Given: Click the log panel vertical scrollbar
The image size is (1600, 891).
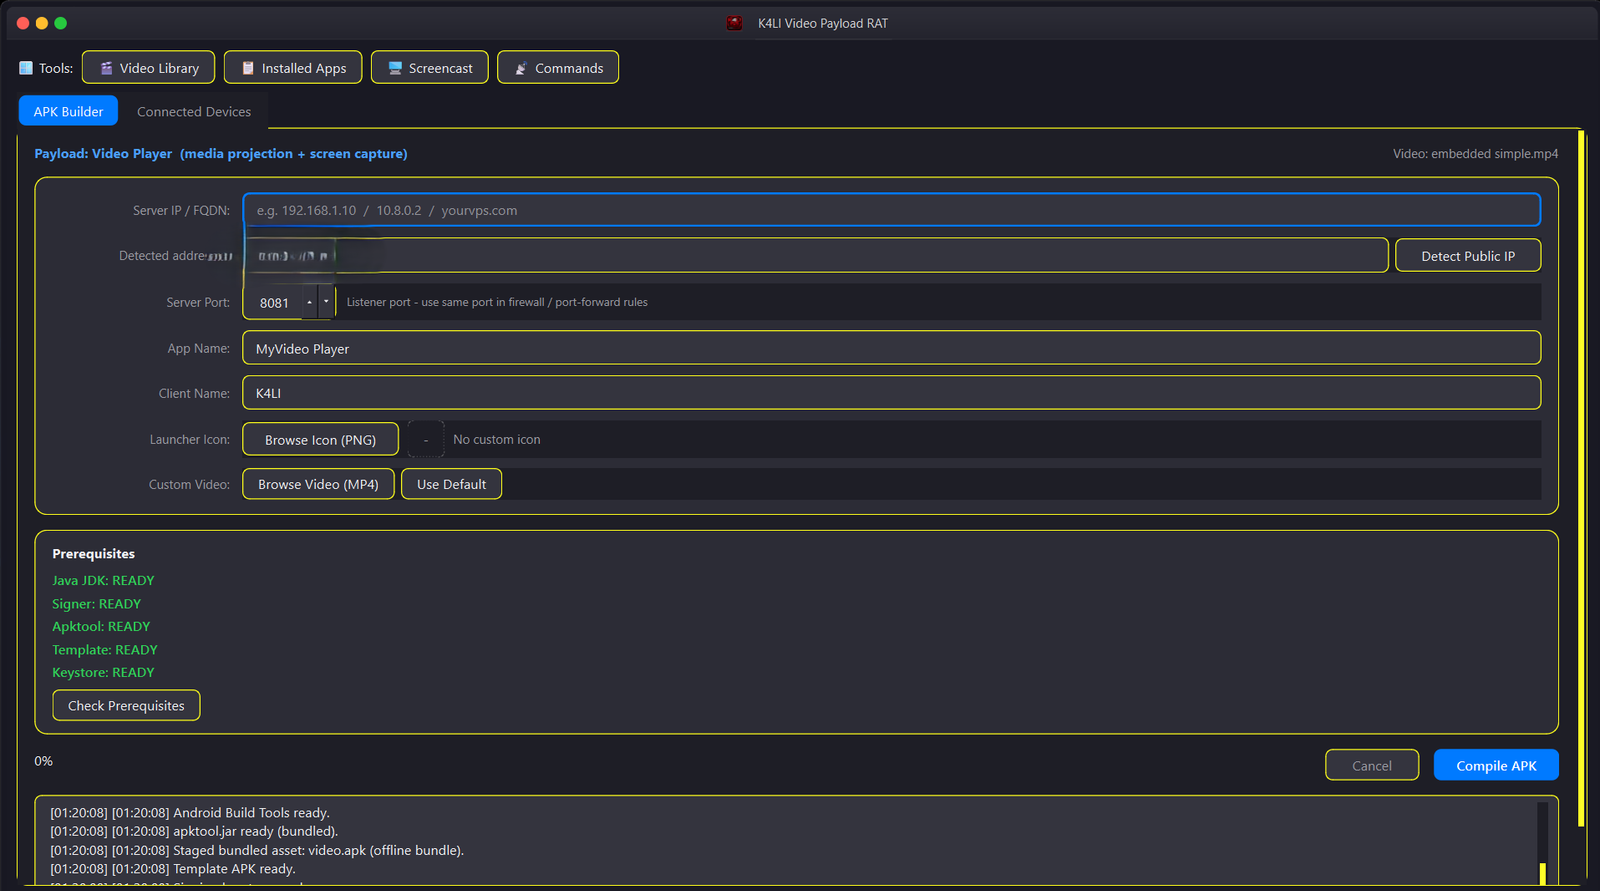Looking at the screenshot, I should [1543, 843].
